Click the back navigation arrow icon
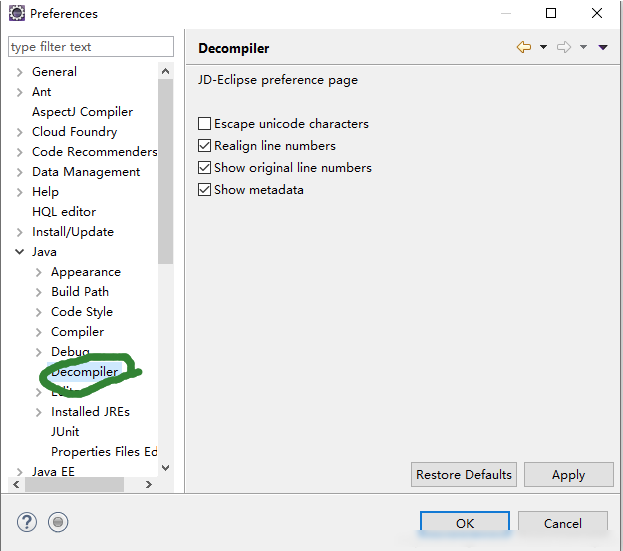Image resolution: width=623 pixels, height=551 pixels. pos(523,47)
